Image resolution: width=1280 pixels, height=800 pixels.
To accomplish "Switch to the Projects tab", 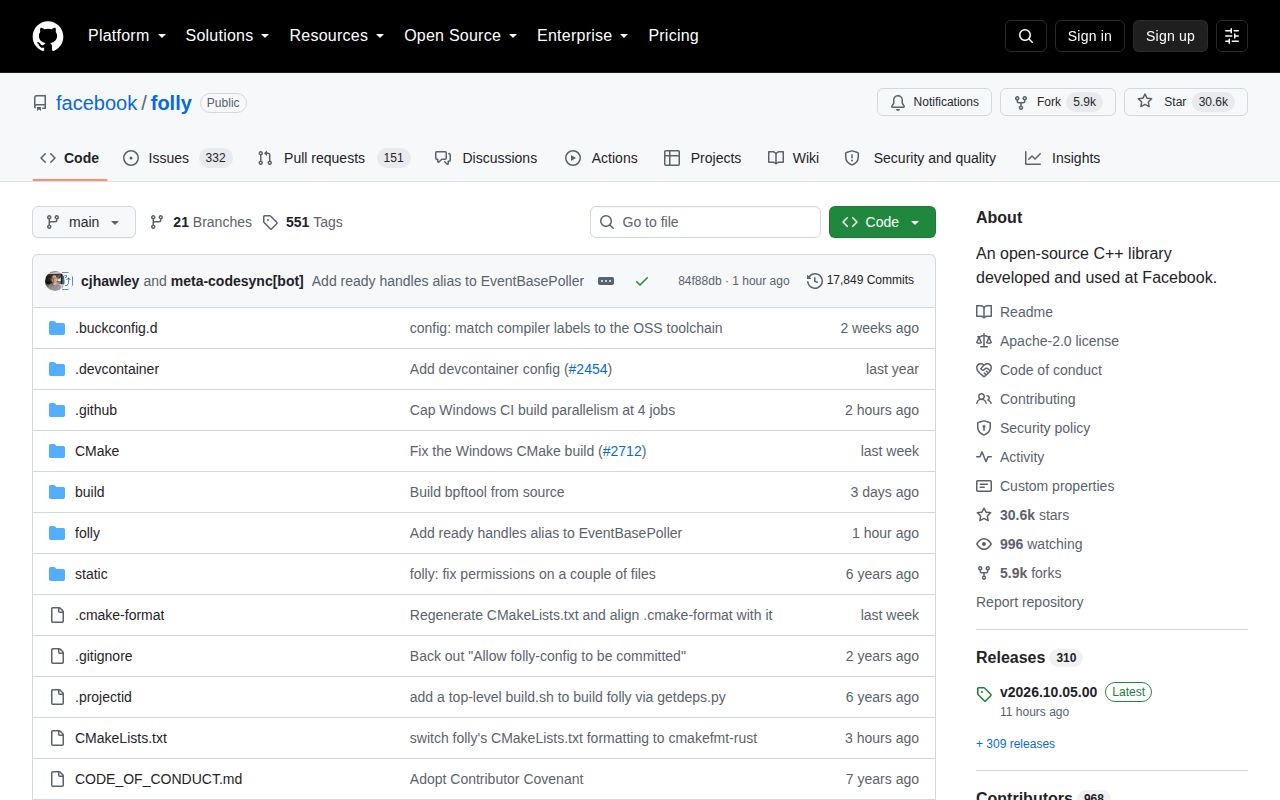I will pos(702,158).
